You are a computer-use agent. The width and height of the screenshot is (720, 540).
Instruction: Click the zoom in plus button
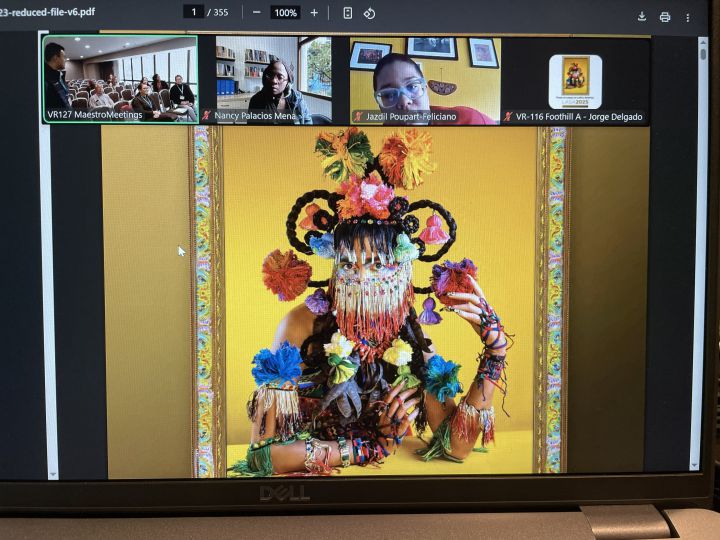click(314, 13)
